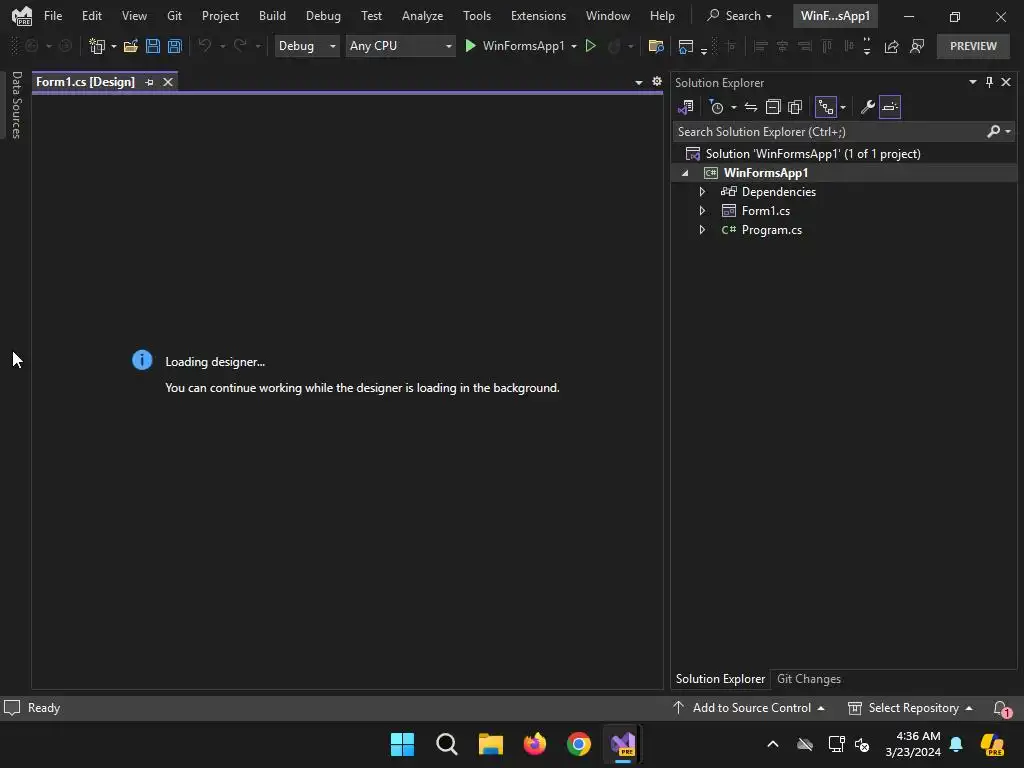Click the Open File folder icon
1024x768 pixels.
coord(131,46)
